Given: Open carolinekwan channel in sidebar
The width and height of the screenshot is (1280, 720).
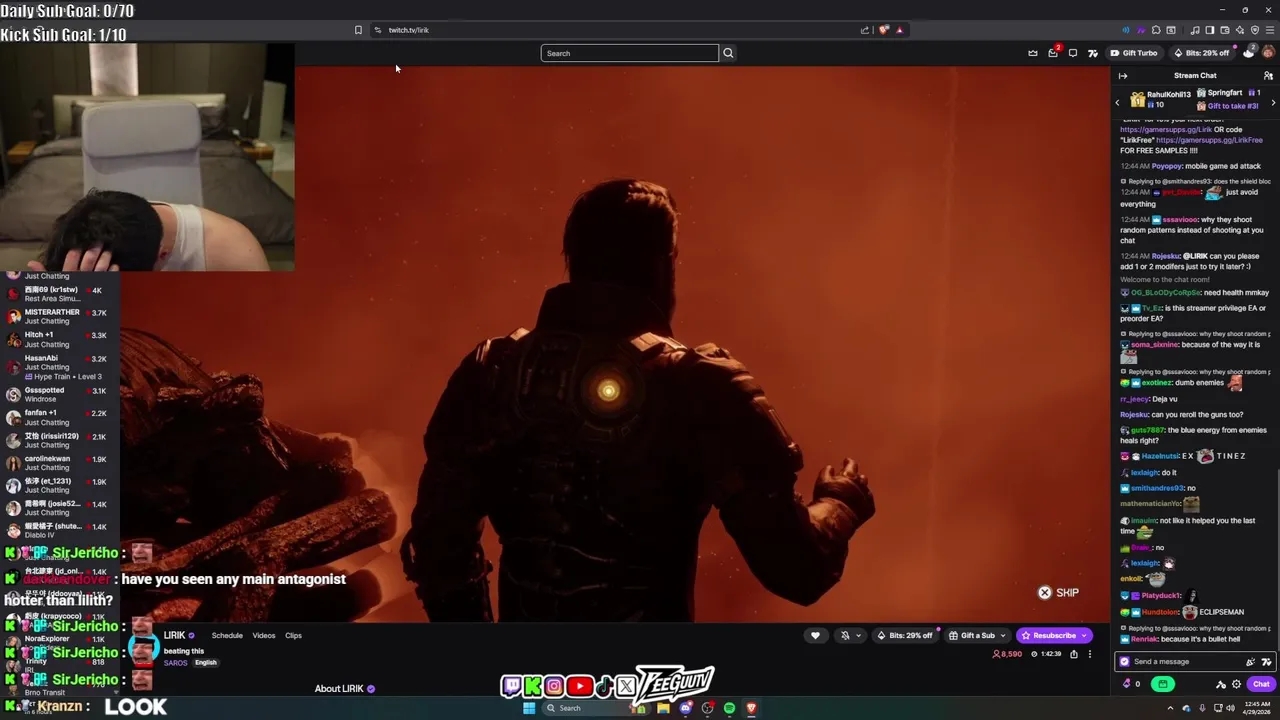Looking at the screenshot, I should click(x=60, y=463).
